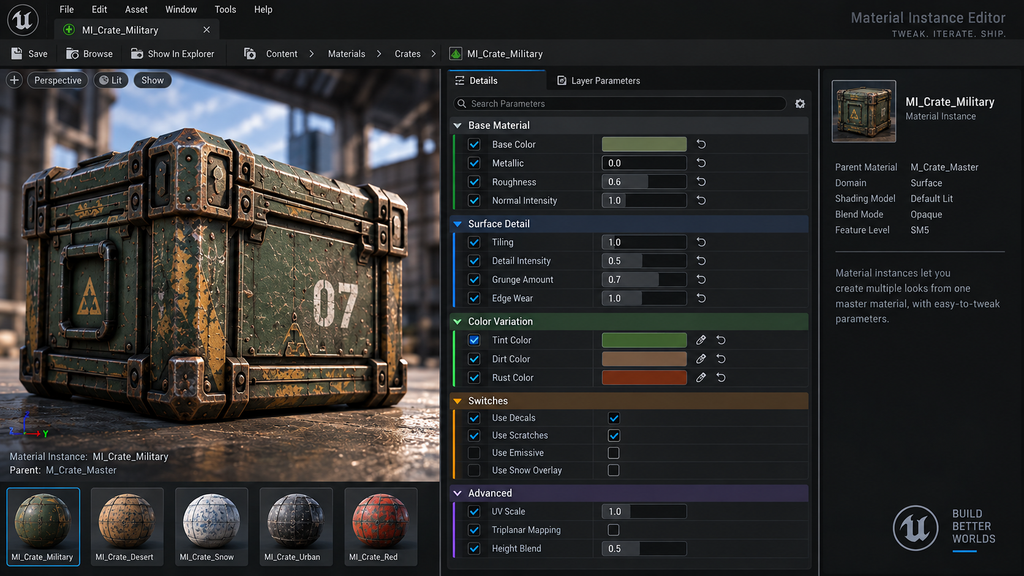Screen dimensions: 1024x576
Task: Collapse the Switches section
Action: pos(458,401)
